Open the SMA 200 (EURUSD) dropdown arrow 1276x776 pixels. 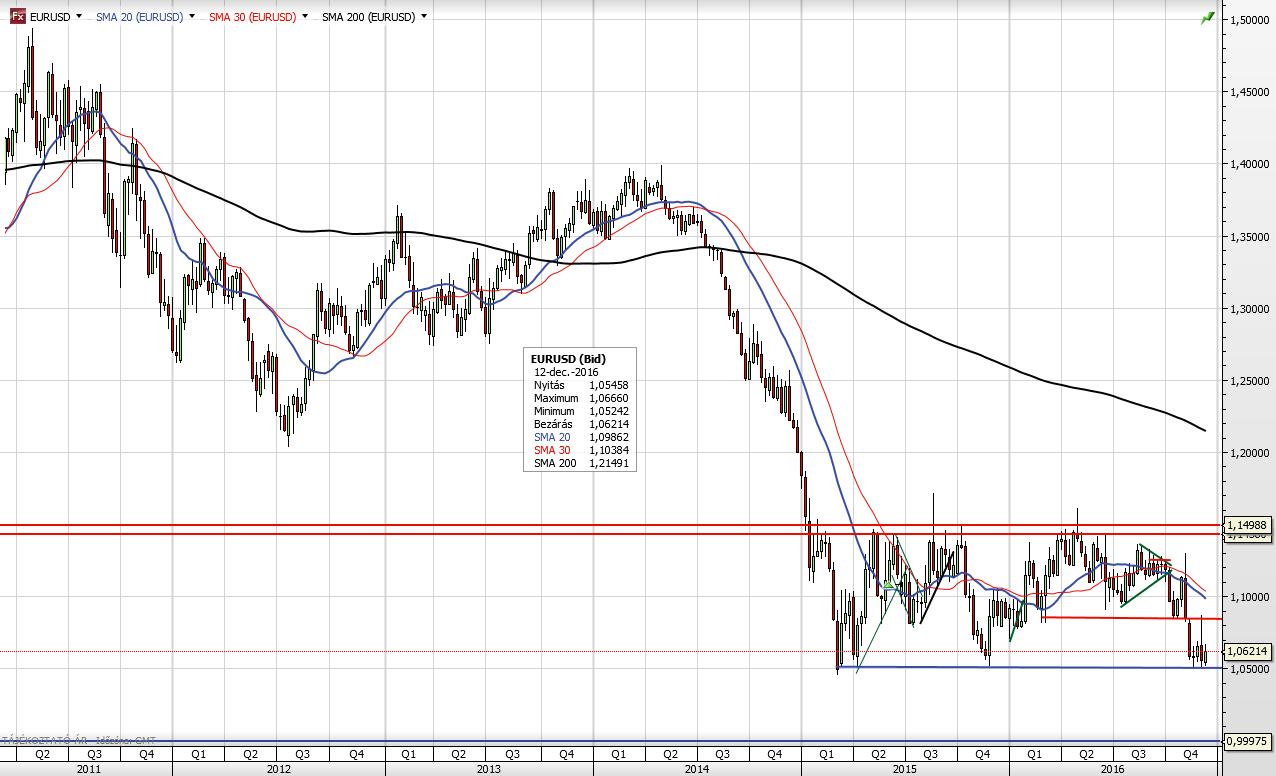pyautogui.click(x=424, y=17)
